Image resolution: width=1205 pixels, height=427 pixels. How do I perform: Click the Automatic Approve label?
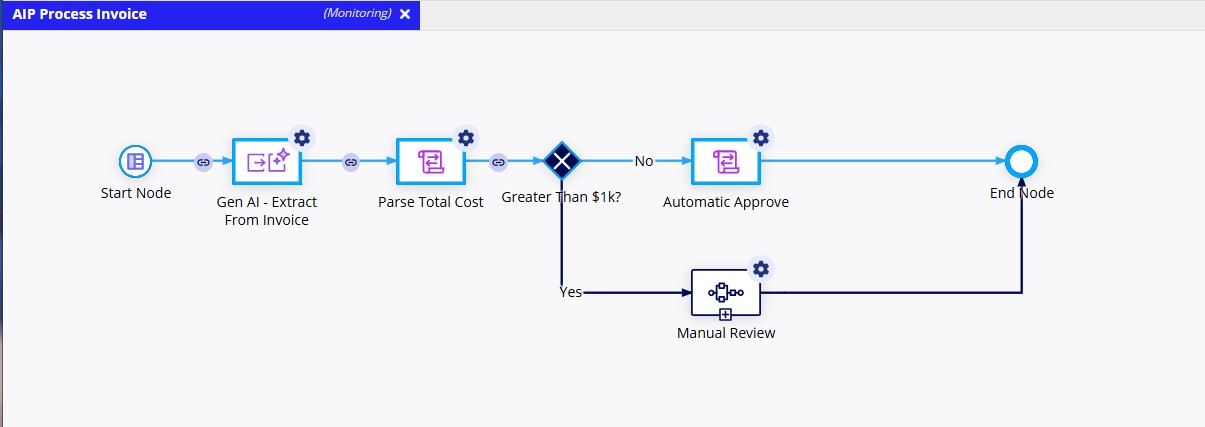point(726,202)
